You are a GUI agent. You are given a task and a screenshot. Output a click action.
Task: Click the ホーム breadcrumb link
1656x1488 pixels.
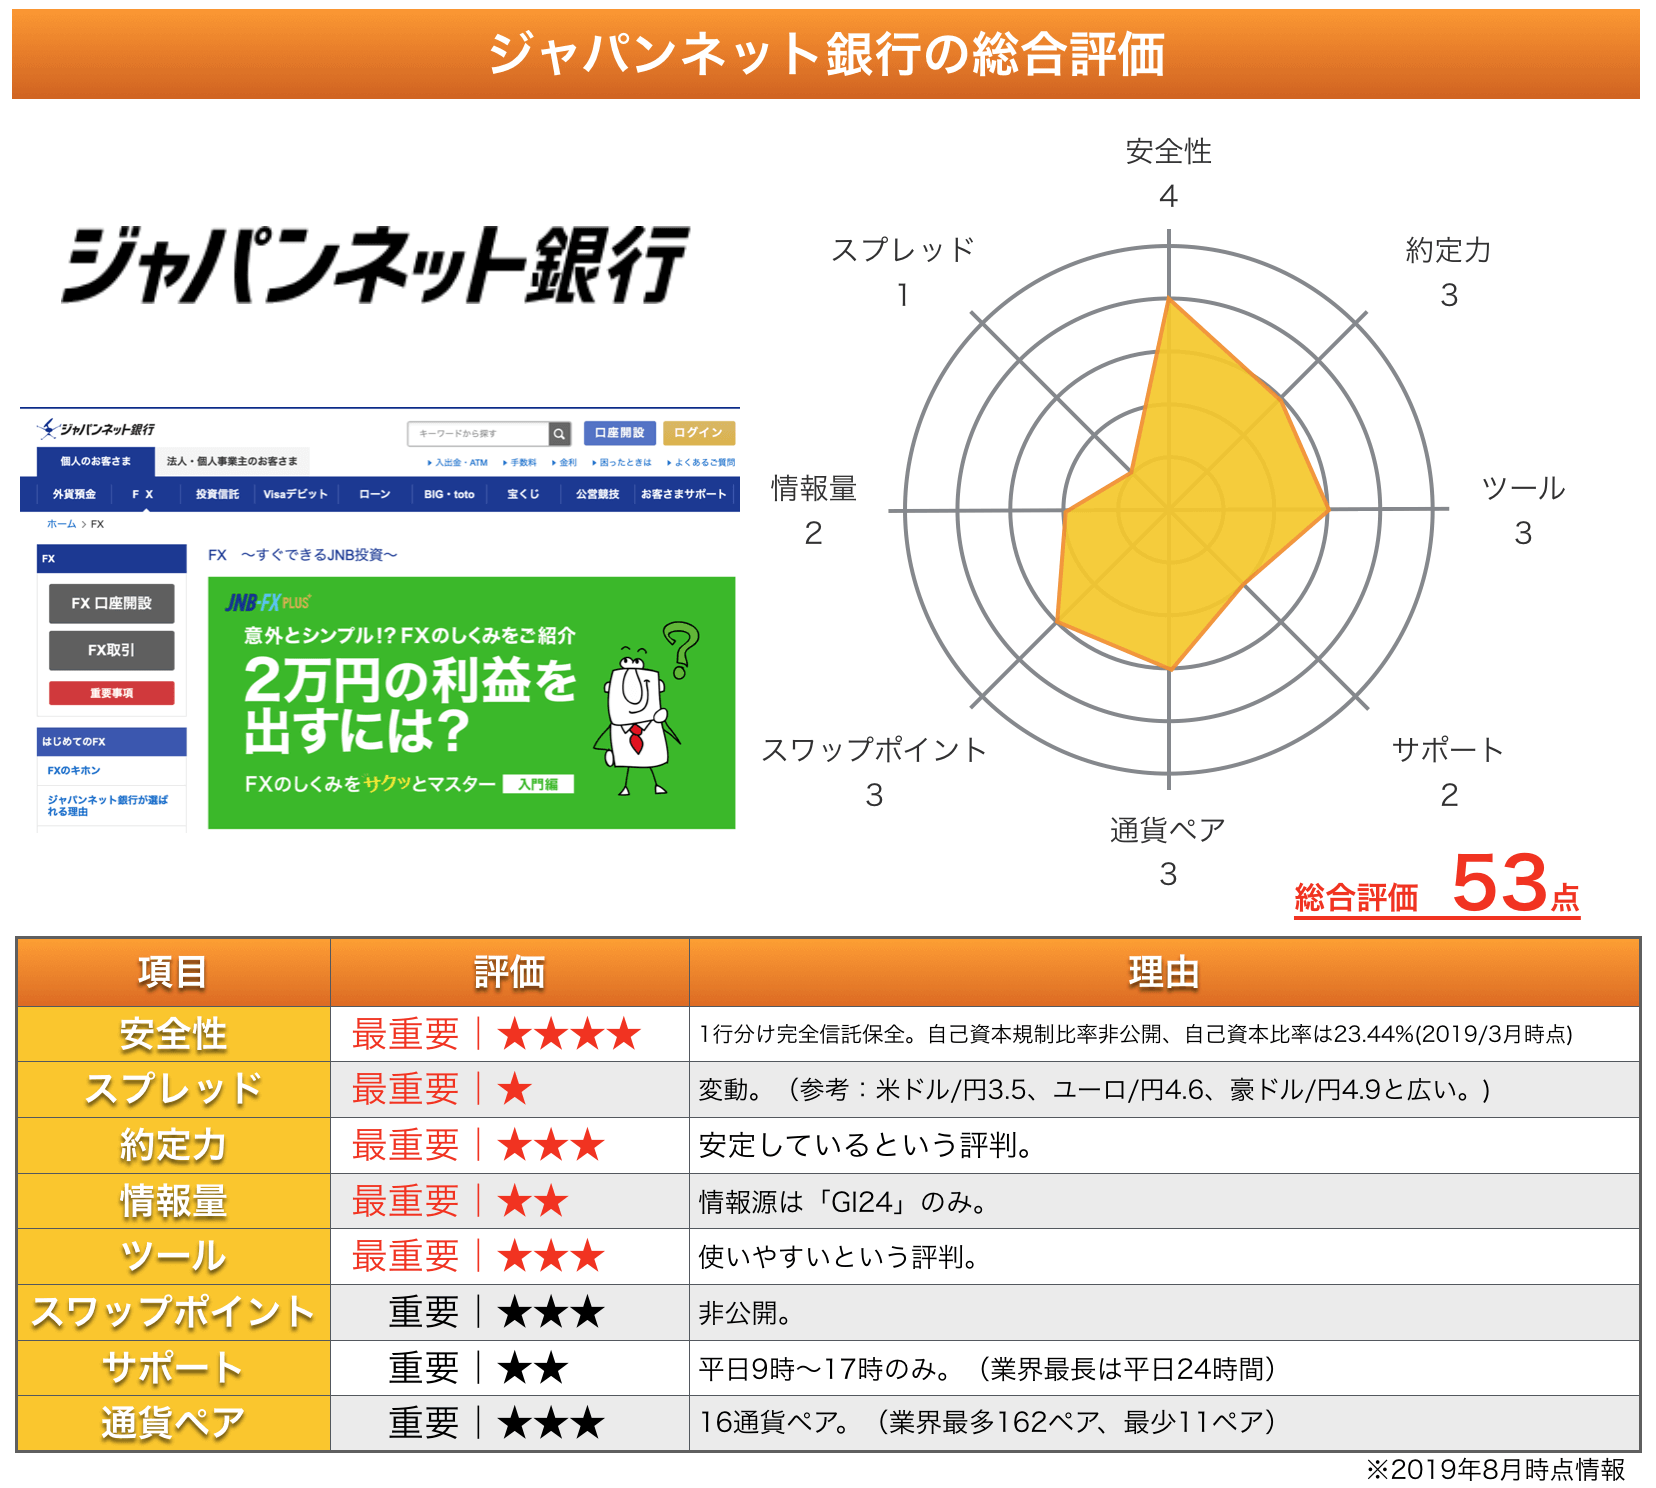point(61,524)
